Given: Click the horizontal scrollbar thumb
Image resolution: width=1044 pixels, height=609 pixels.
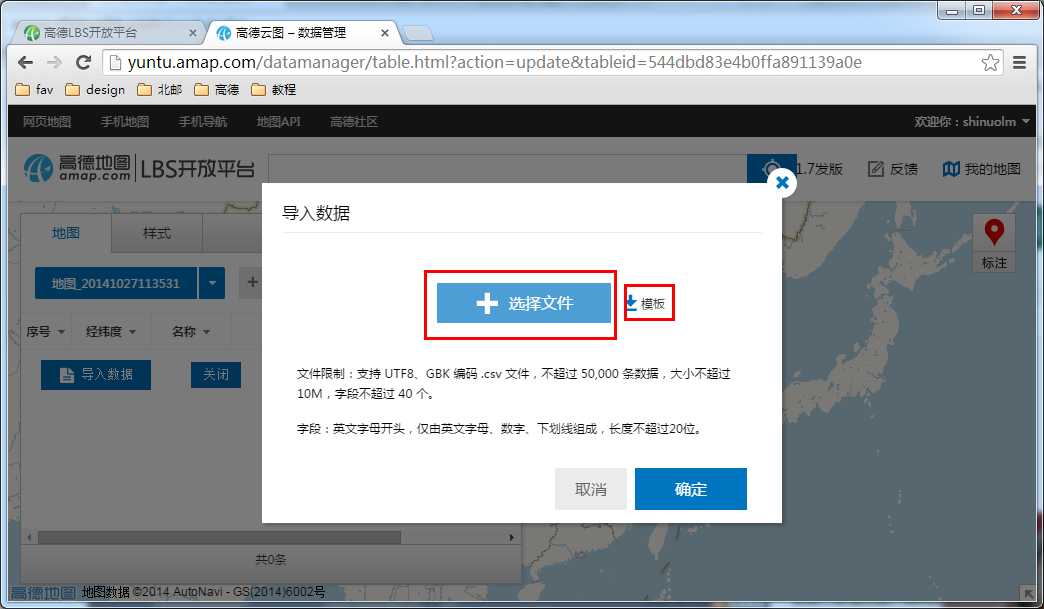Looking at the screenshot, I should tap(219, 537).
